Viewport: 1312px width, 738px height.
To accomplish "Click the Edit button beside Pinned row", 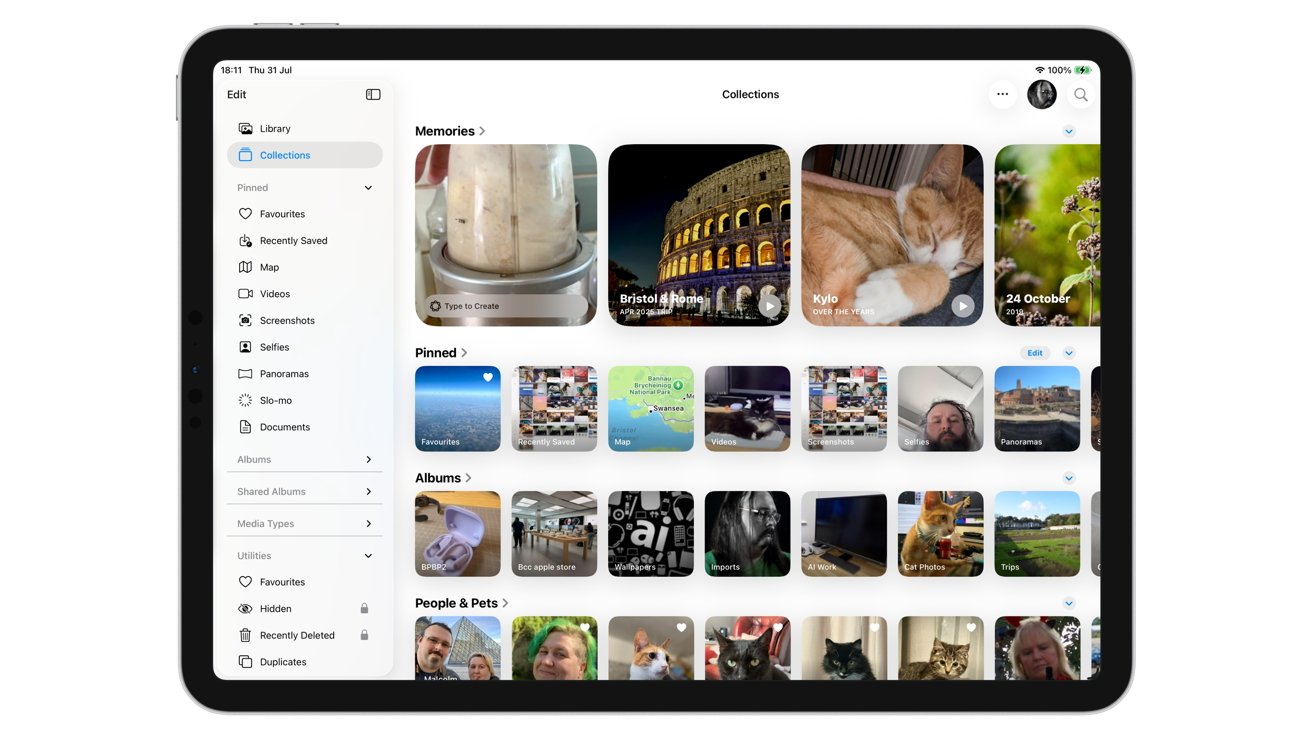I will (x=1035, y=353).
